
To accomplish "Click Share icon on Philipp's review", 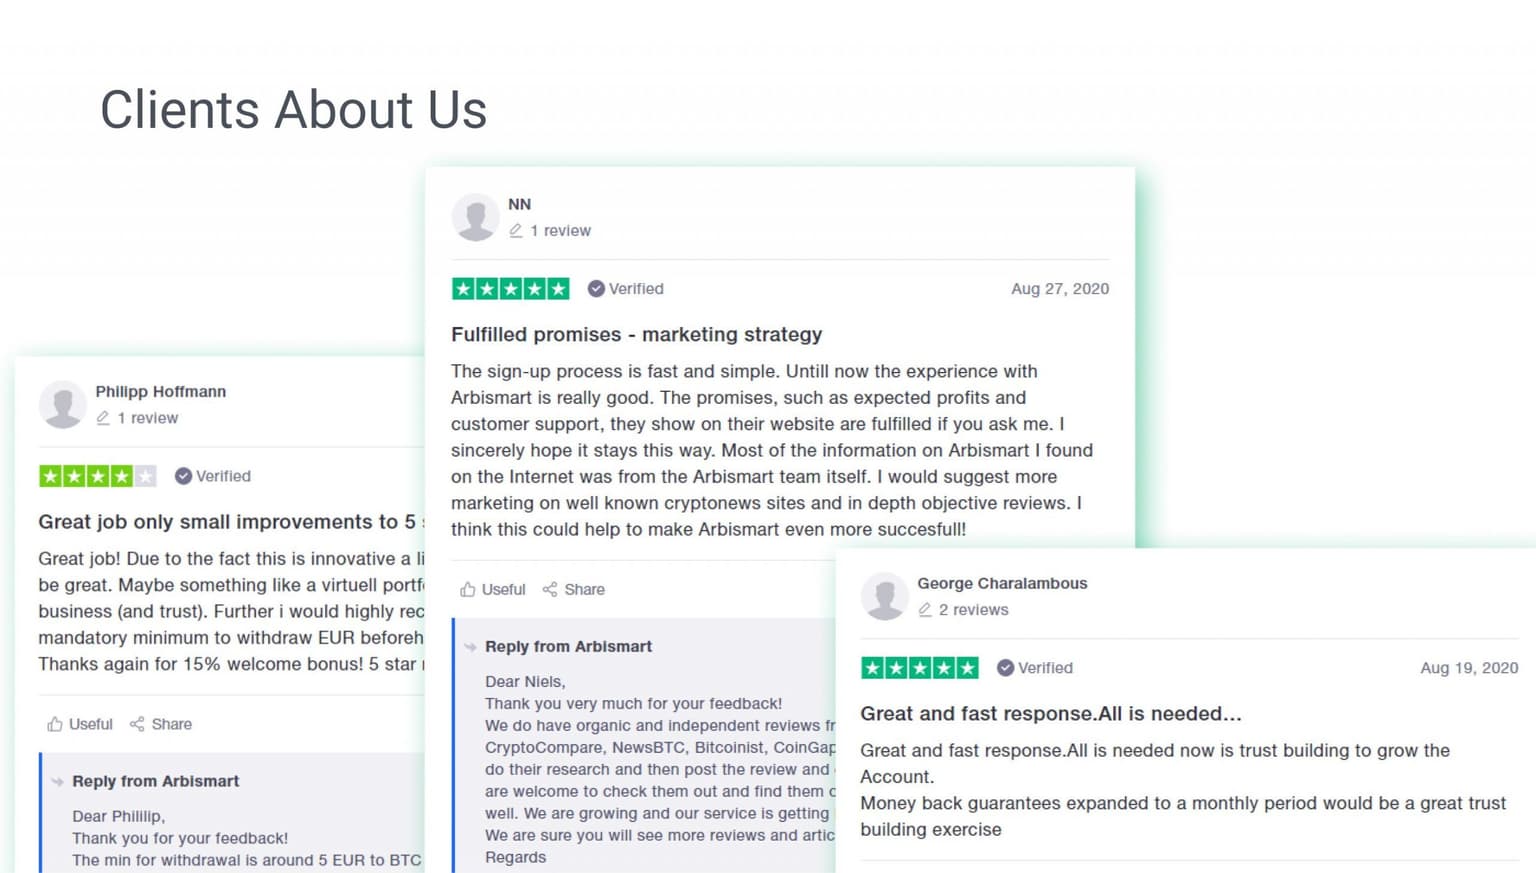I will [137, 724].
